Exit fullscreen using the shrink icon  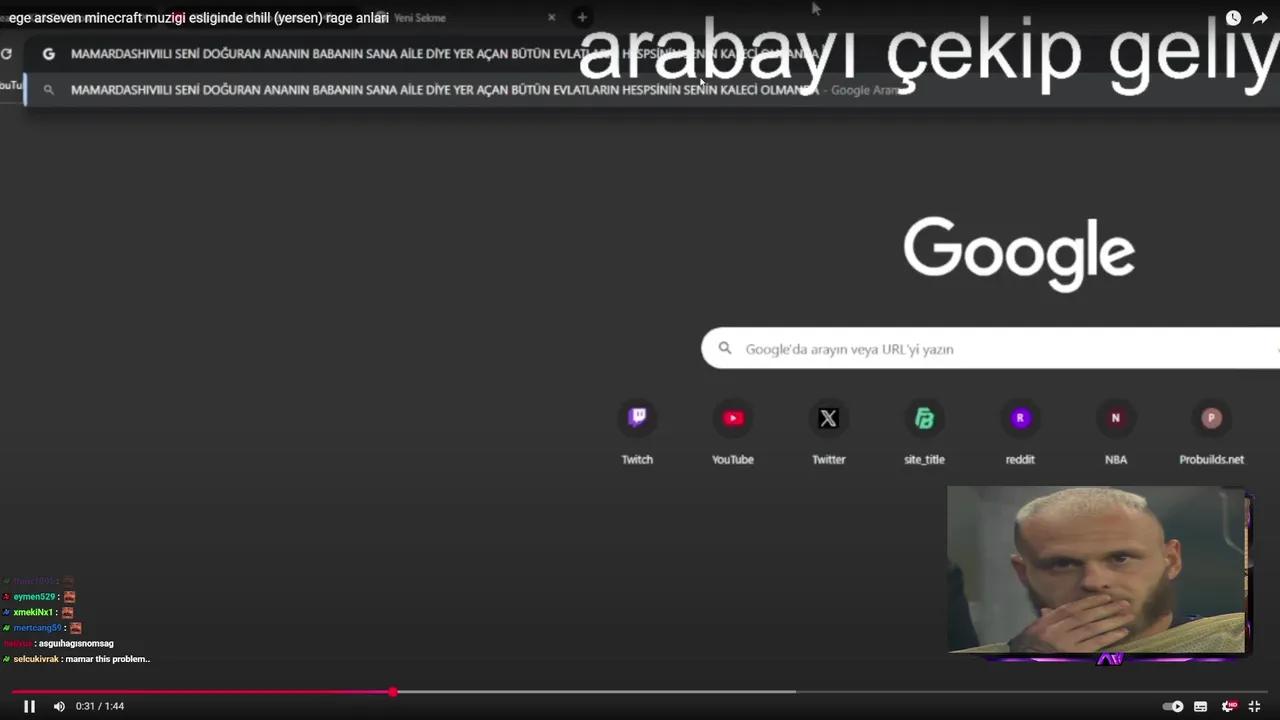(x=1254, y=706)
